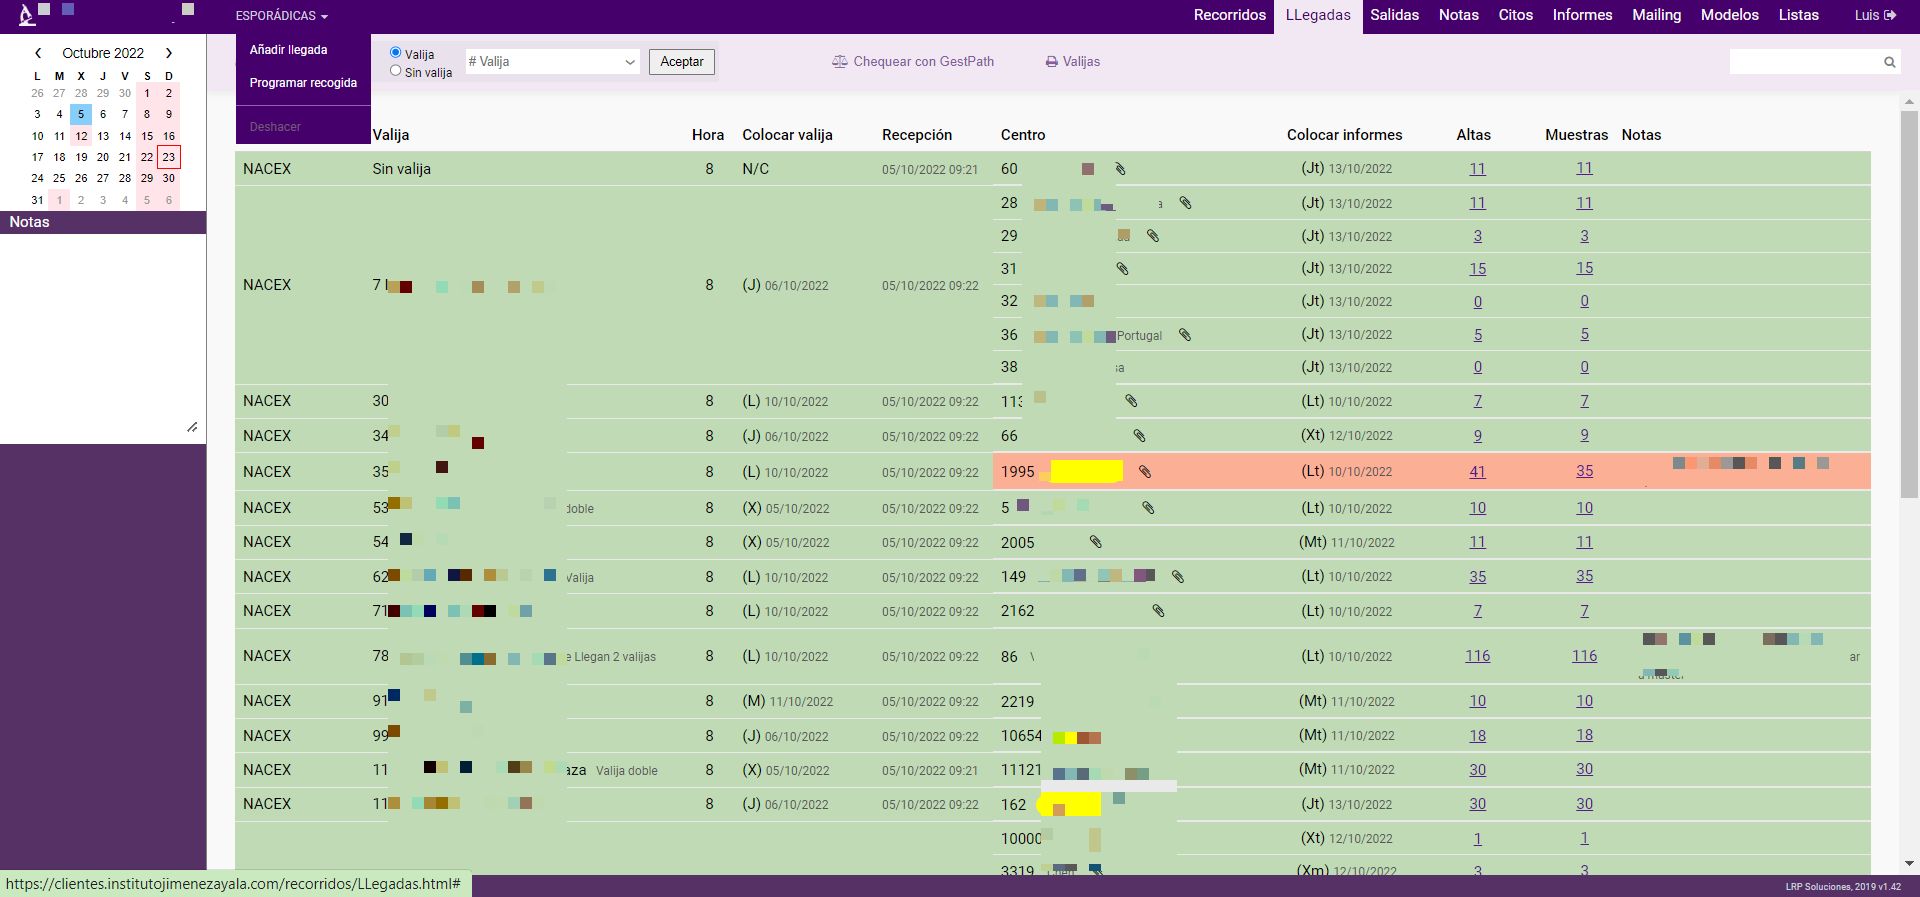The image size is (1920, 897).
Task: Expand the ESPORÁDICAS dropdown menu
Action: click(x=281, y=16)
